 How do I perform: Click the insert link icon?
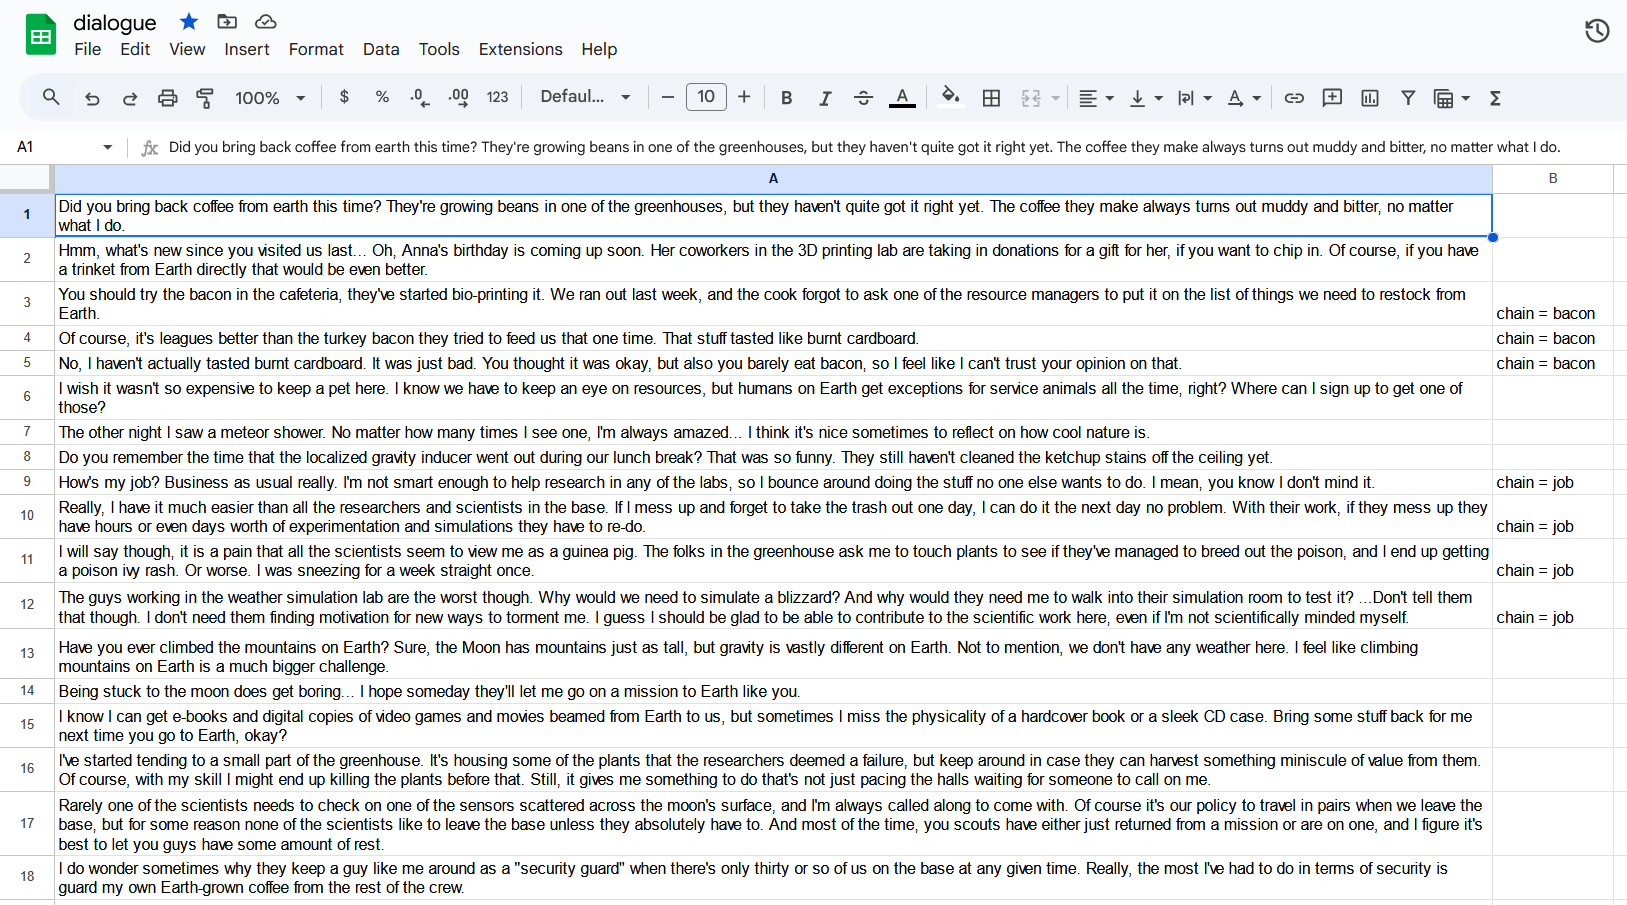(1294, 98)
